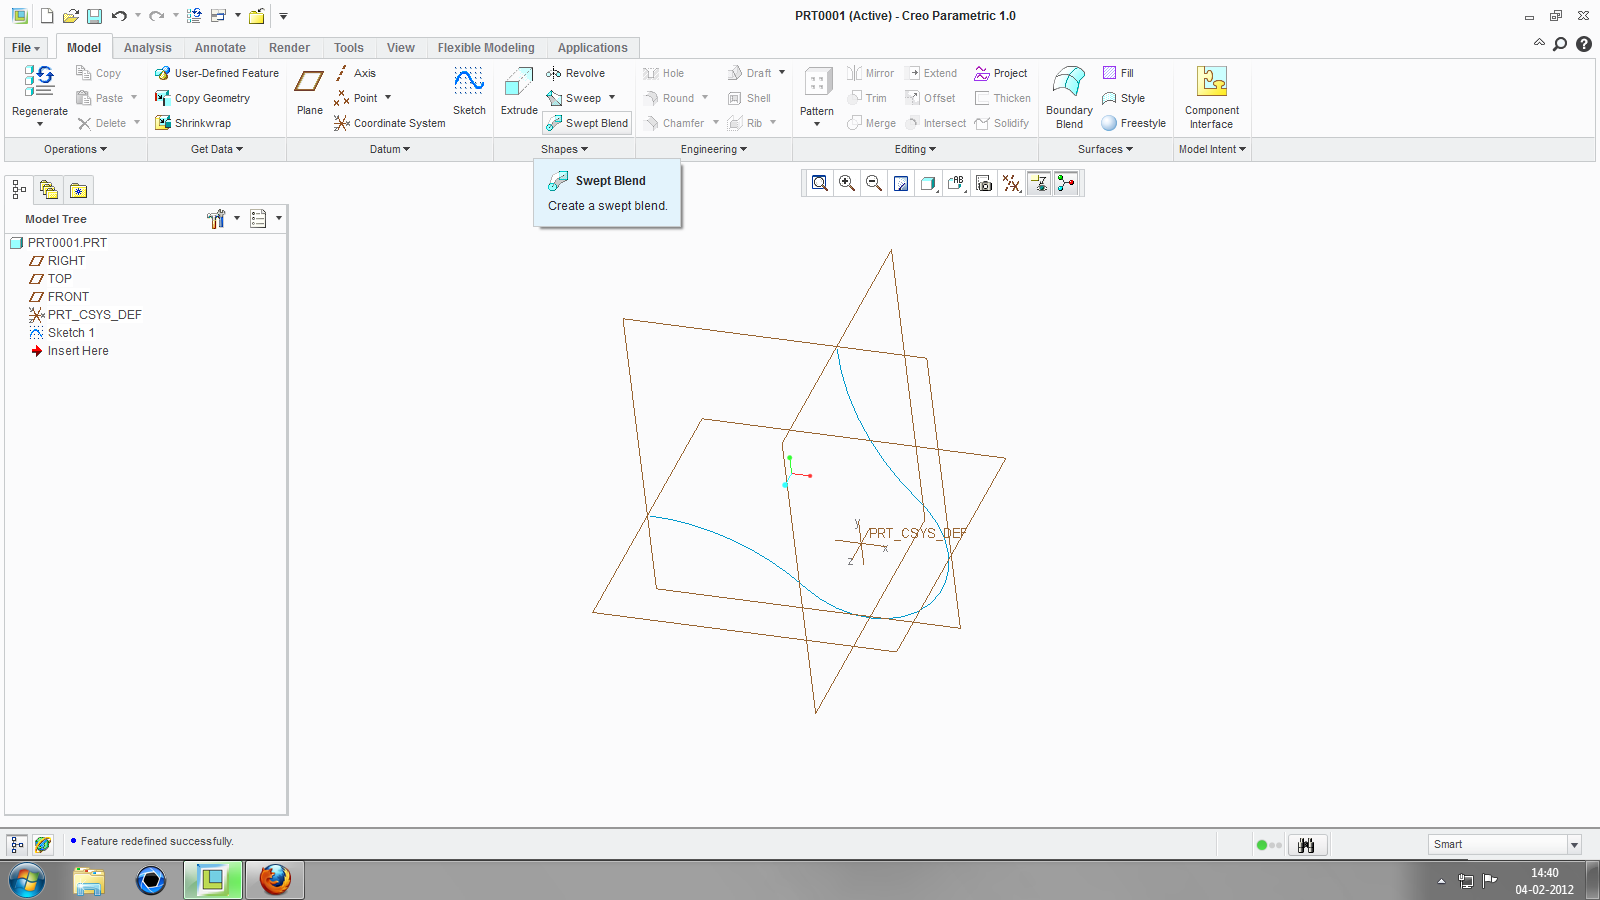Select the Swept Blend tool
Viewport: 1600px width, 900px height.
(587, 123)
